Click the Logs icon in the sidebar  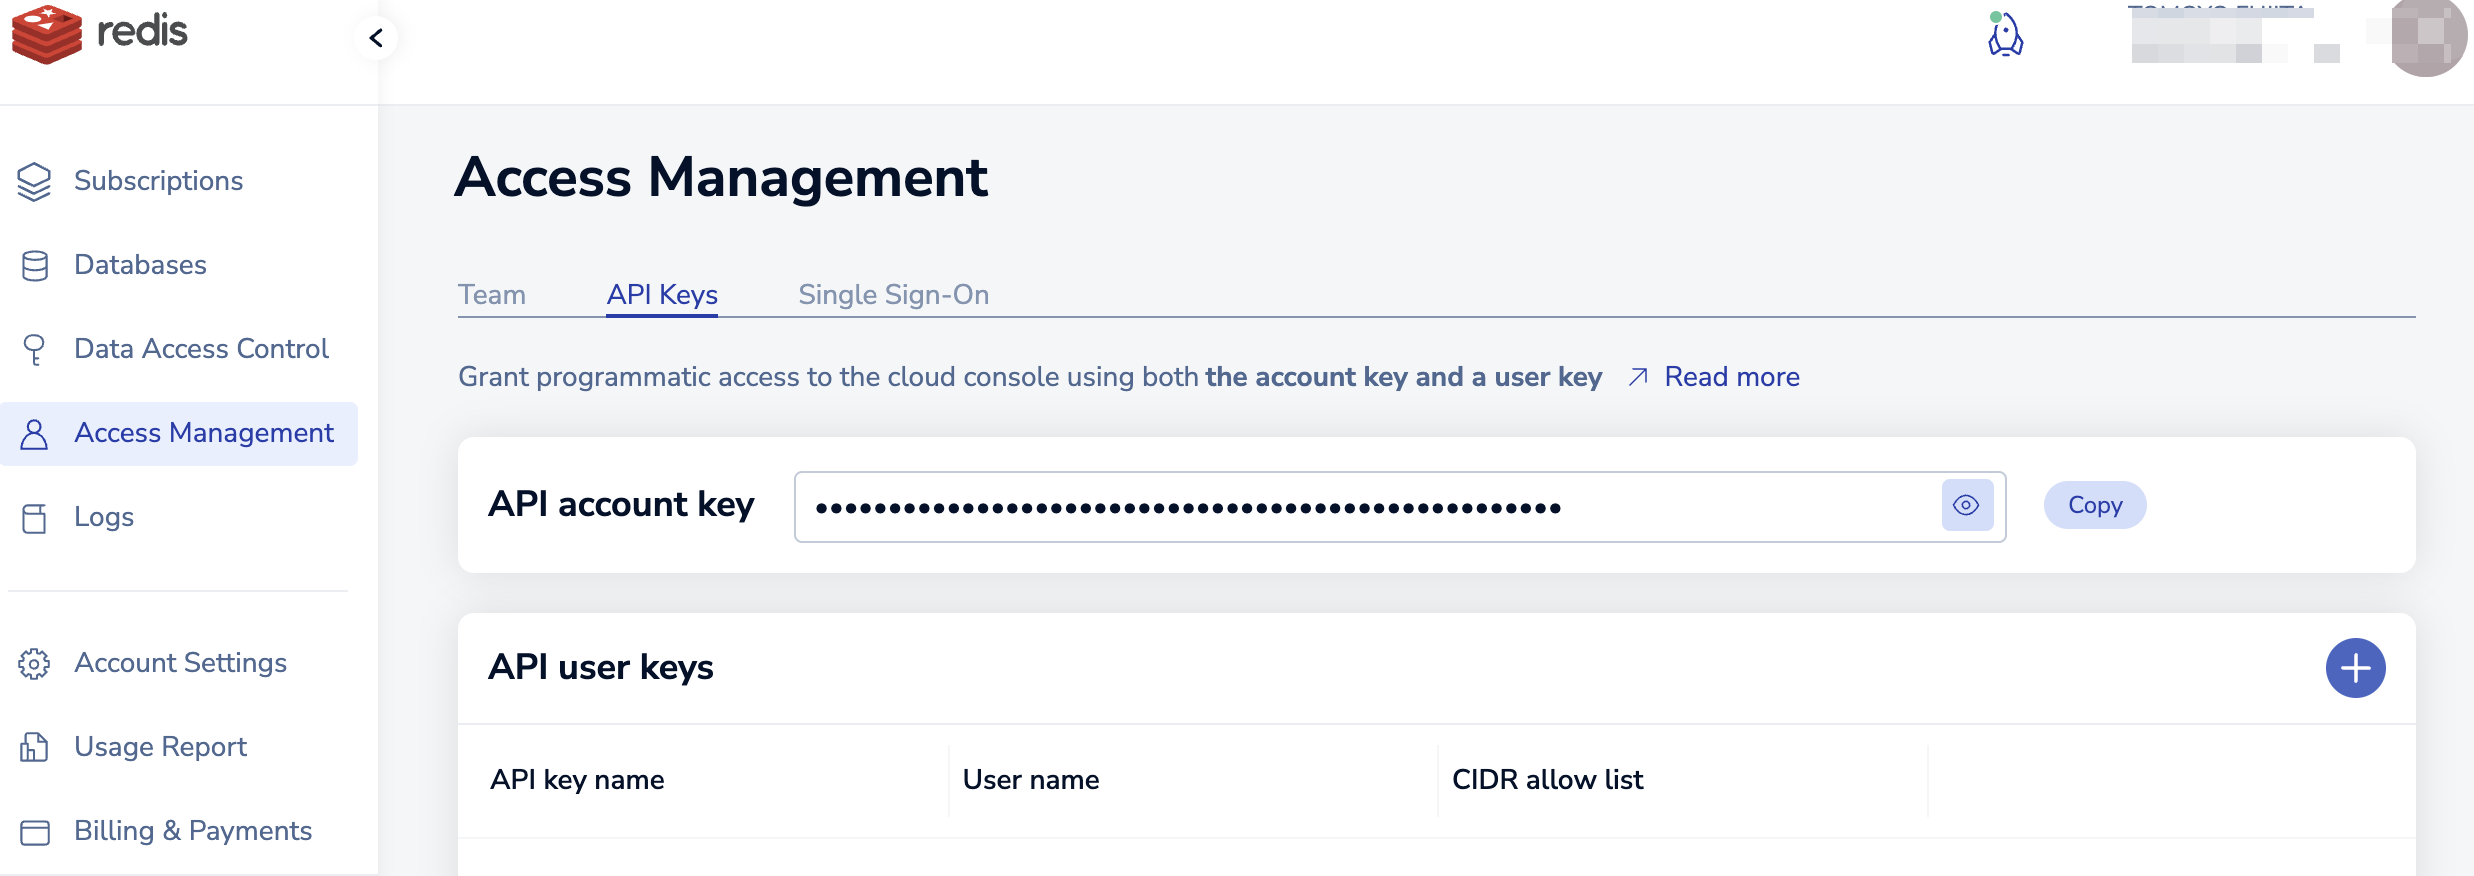point(34,517)
